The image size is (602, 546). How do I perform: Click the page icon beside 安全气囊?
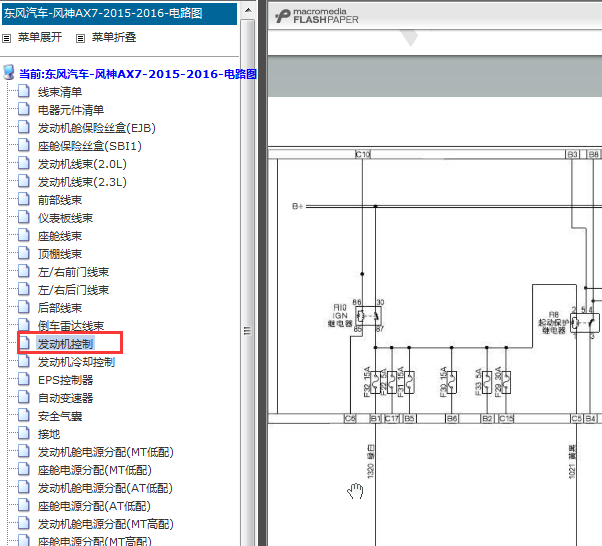point(24,415)
